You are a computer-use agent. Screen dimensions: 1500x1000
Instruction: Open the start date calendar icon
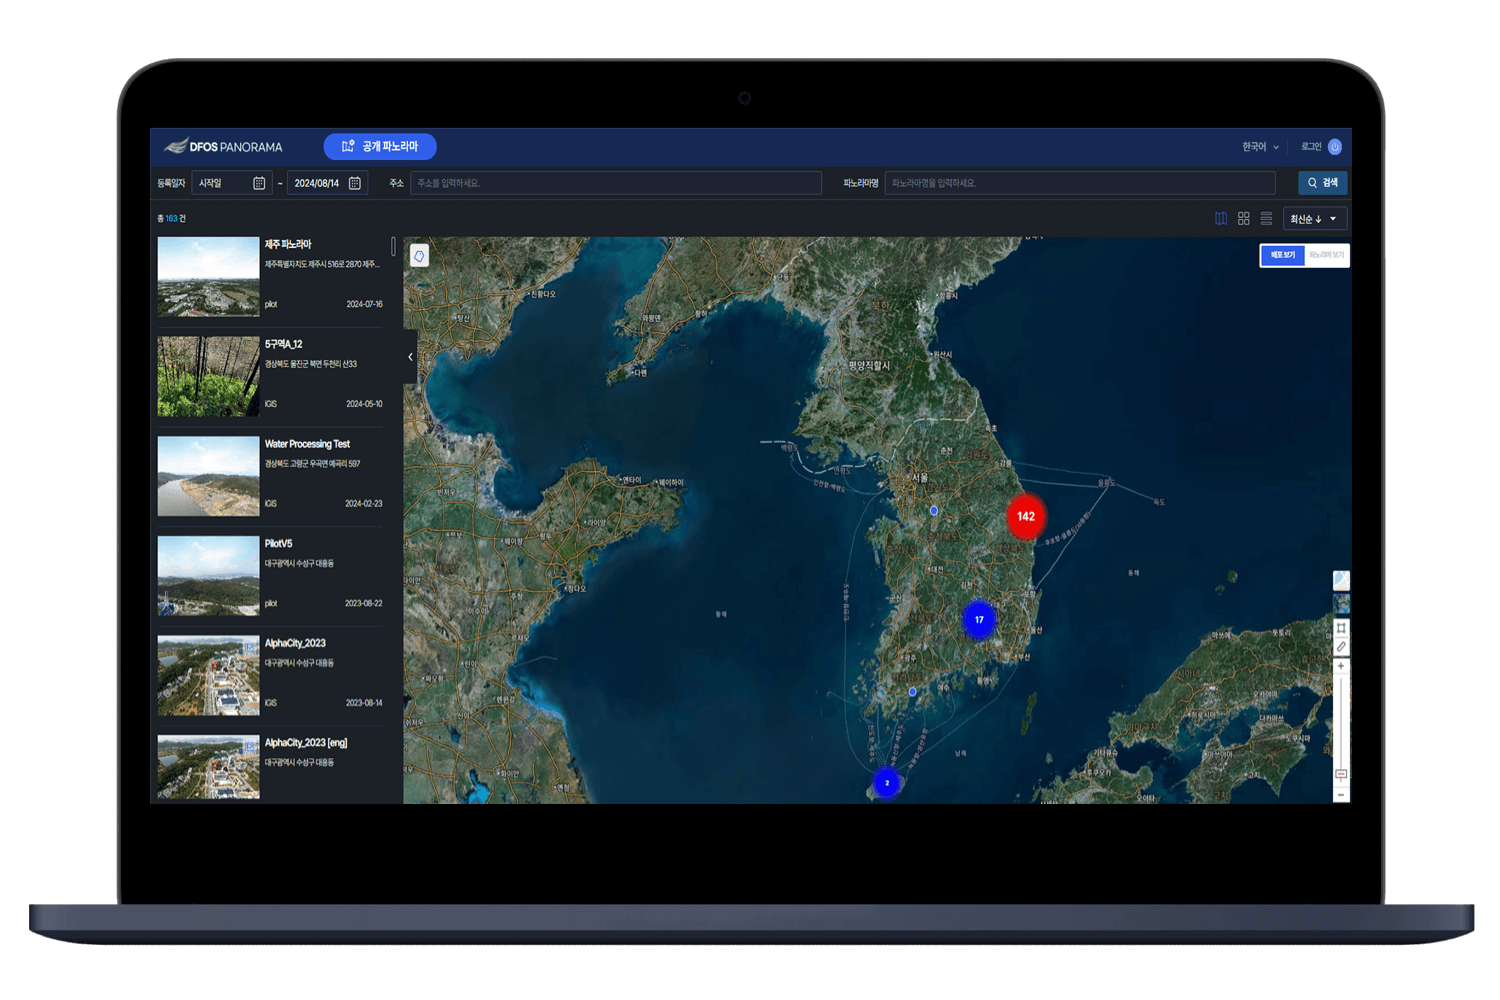(x=259, y=183)
